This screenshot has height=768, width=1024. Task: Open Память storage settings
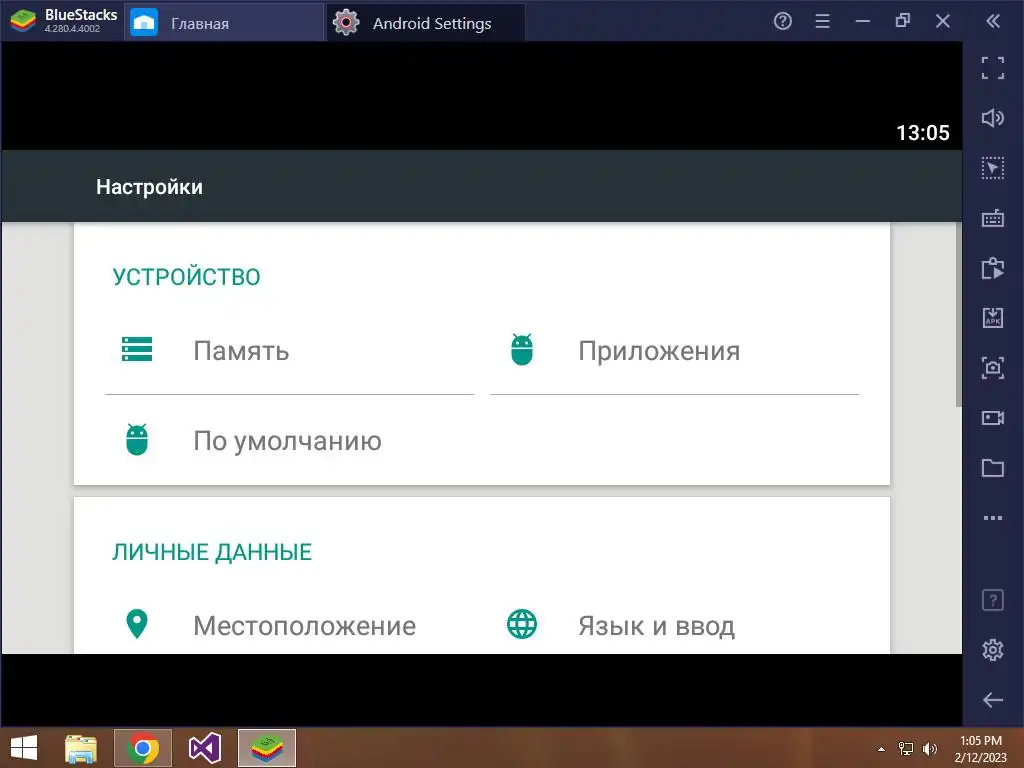point(289,350)
